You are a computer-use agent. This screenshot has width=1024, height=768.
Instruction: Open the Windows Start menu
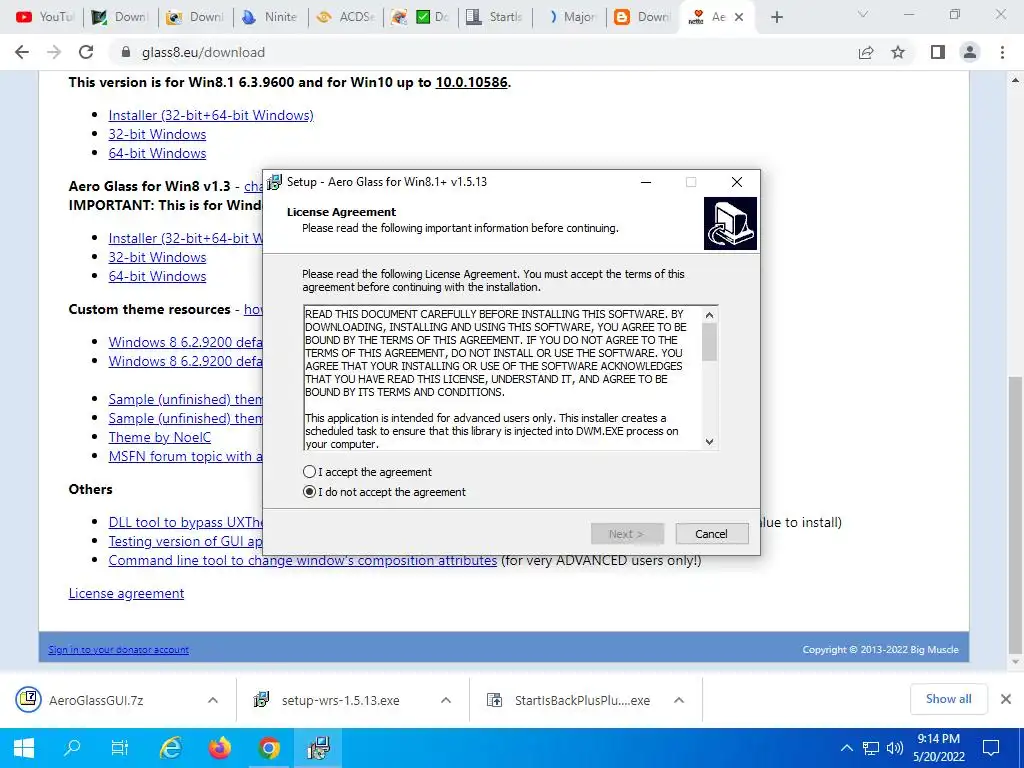point(24,748)
